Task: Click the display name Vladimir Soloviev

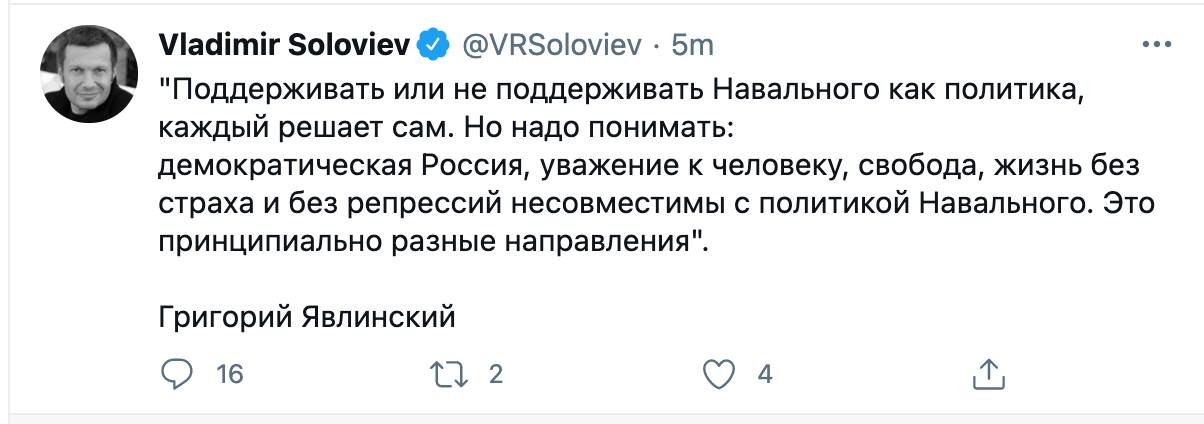Action: click(x=286, y=45)
